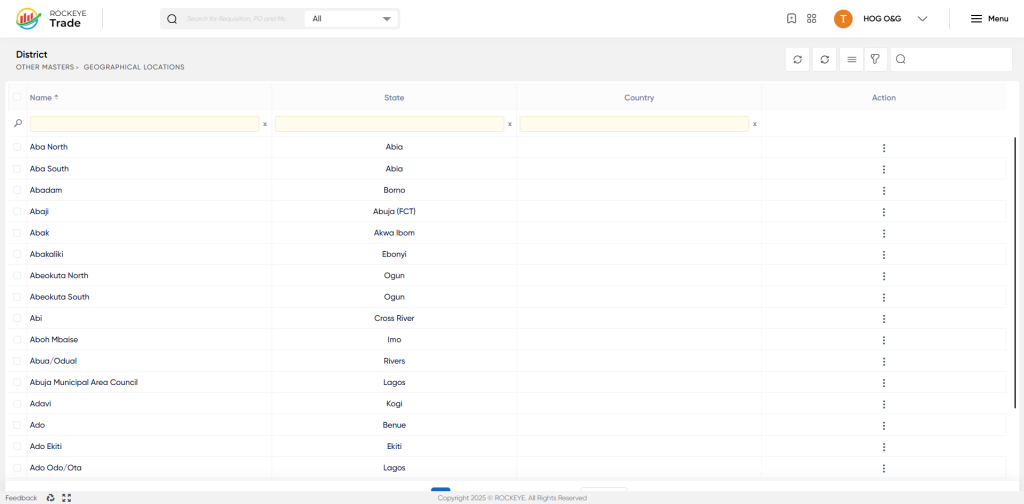Tick the checkbox for Ado
Image resolution: width=1024 pixels, height=504 pixels.
tap(17, 425)
